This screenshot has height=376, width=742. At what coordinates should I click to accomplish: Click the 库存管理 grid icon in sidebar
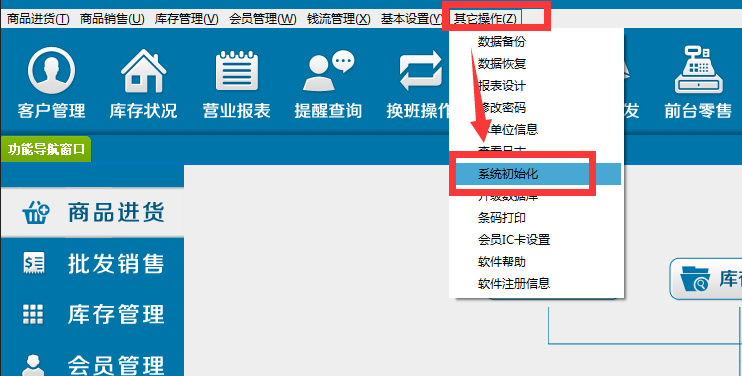click(33, 315)
